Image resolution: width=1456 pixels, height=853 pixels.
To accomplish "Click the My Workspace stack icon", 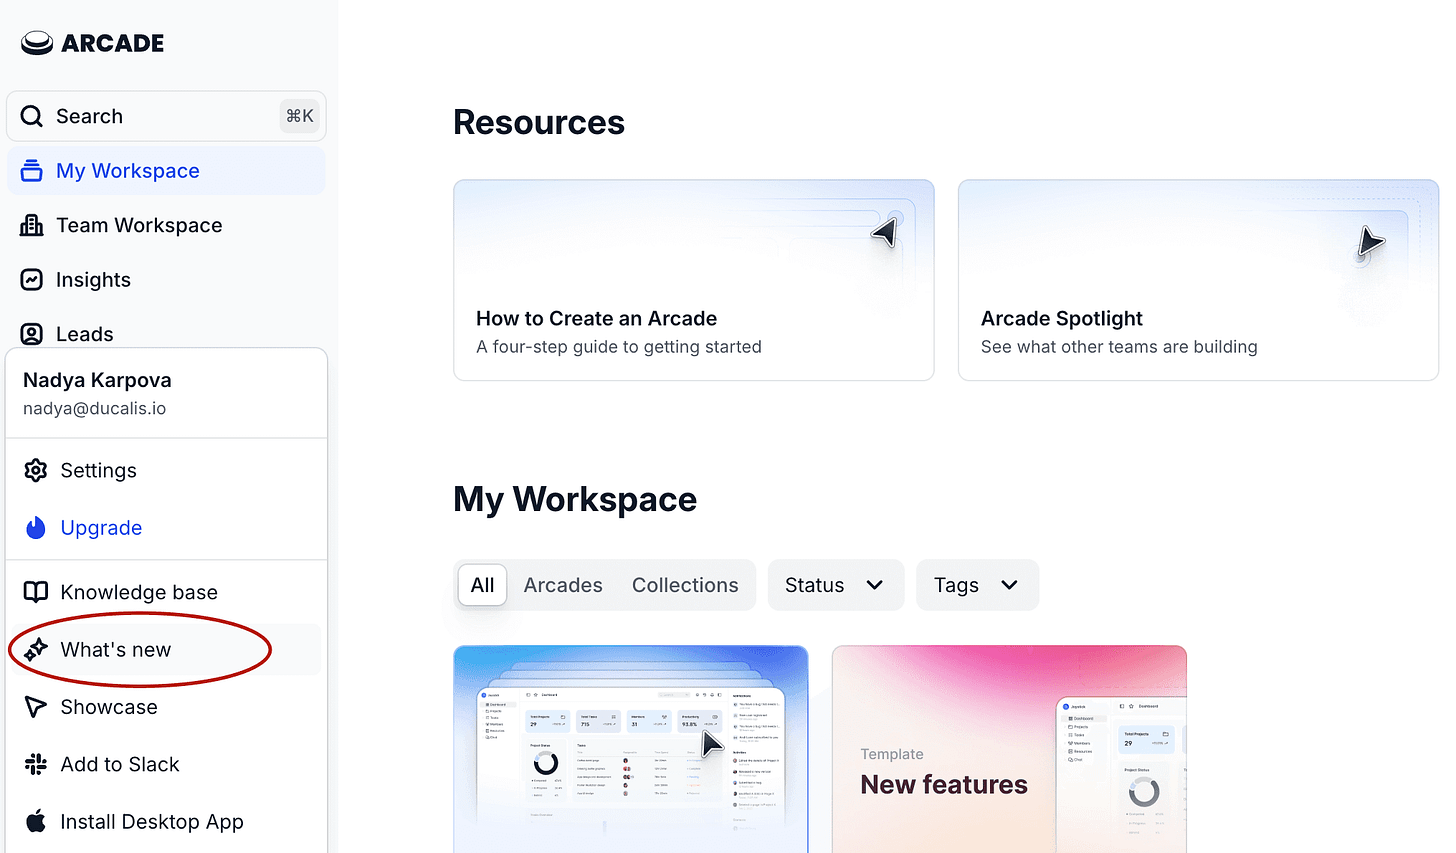I will 32,171.
